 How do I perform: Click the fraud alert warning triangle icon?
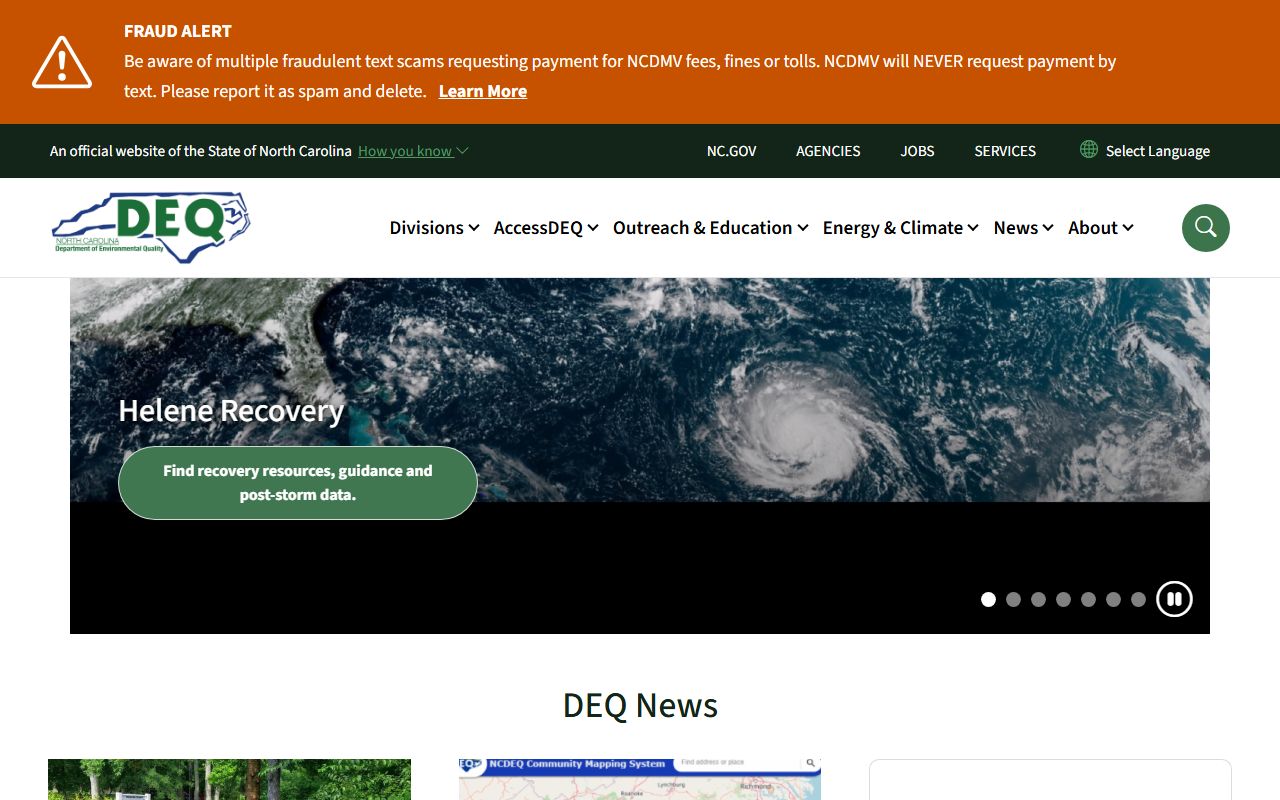coord(62,62)
